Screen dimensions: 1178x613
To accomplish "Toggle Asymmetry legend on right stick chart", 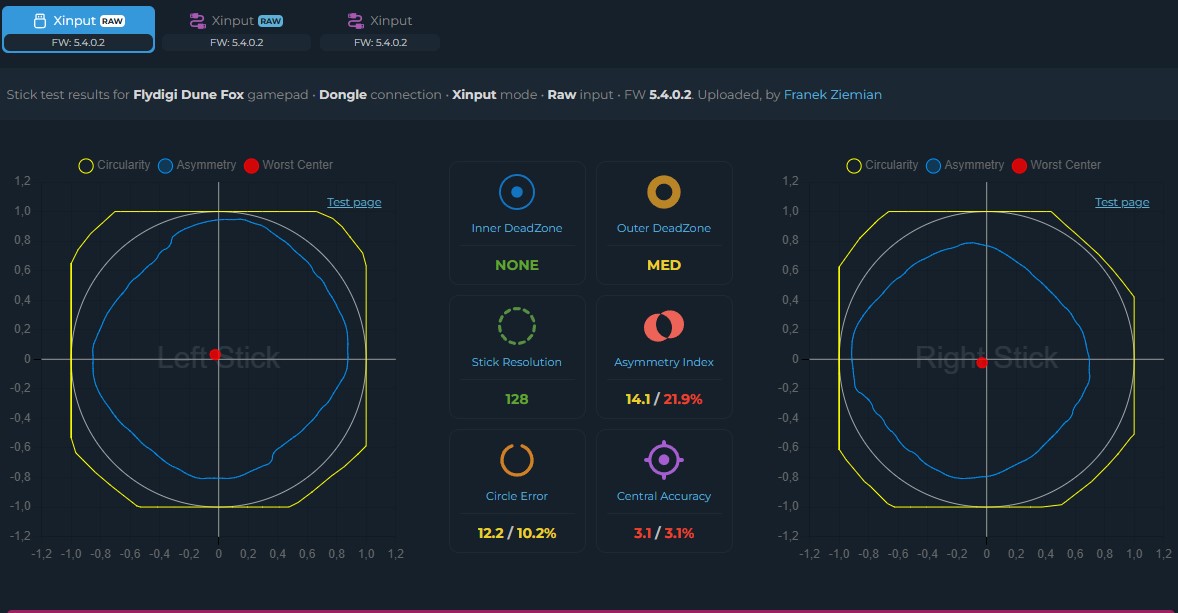I will [965, 165].
